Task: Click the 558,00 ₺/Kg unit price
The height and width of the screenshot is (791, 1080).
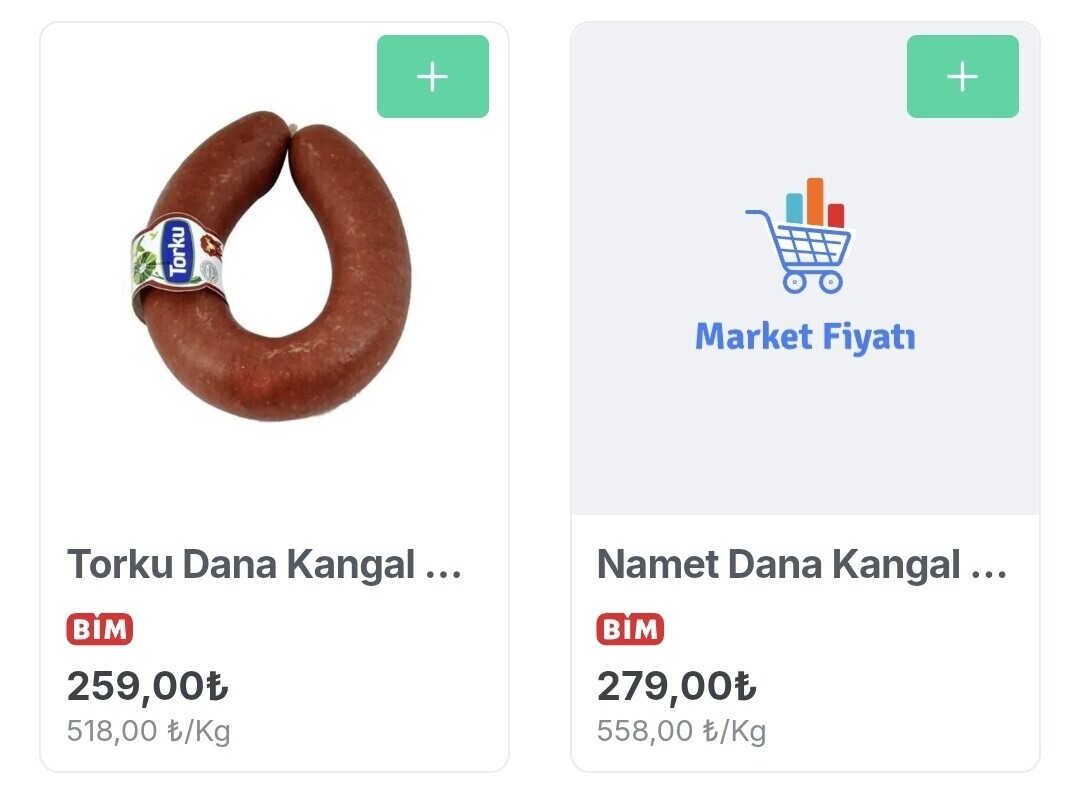Action: click(681, 731)
